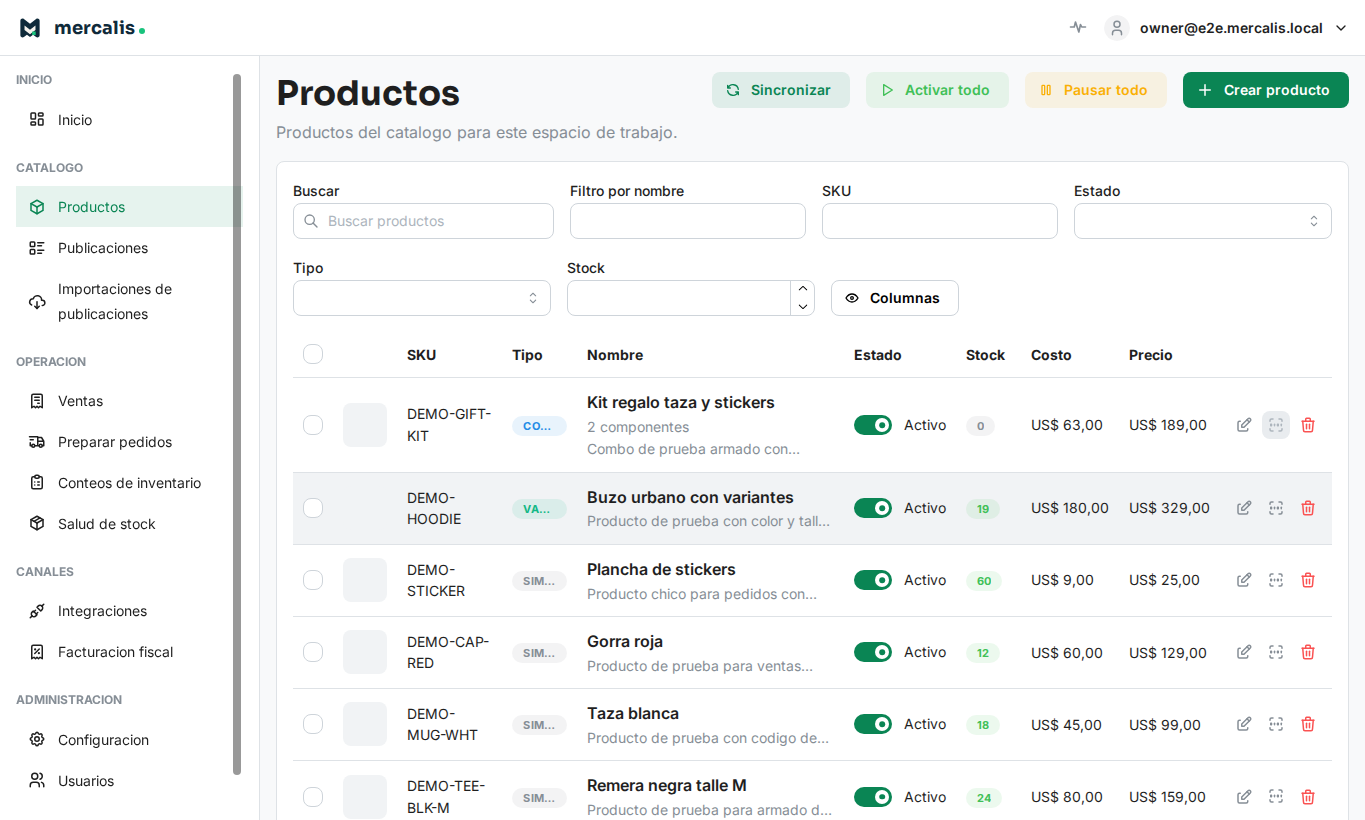This screenshot has width=1365, height=820.
Task: Delete the Gorra roja product
Action: 1308,652
